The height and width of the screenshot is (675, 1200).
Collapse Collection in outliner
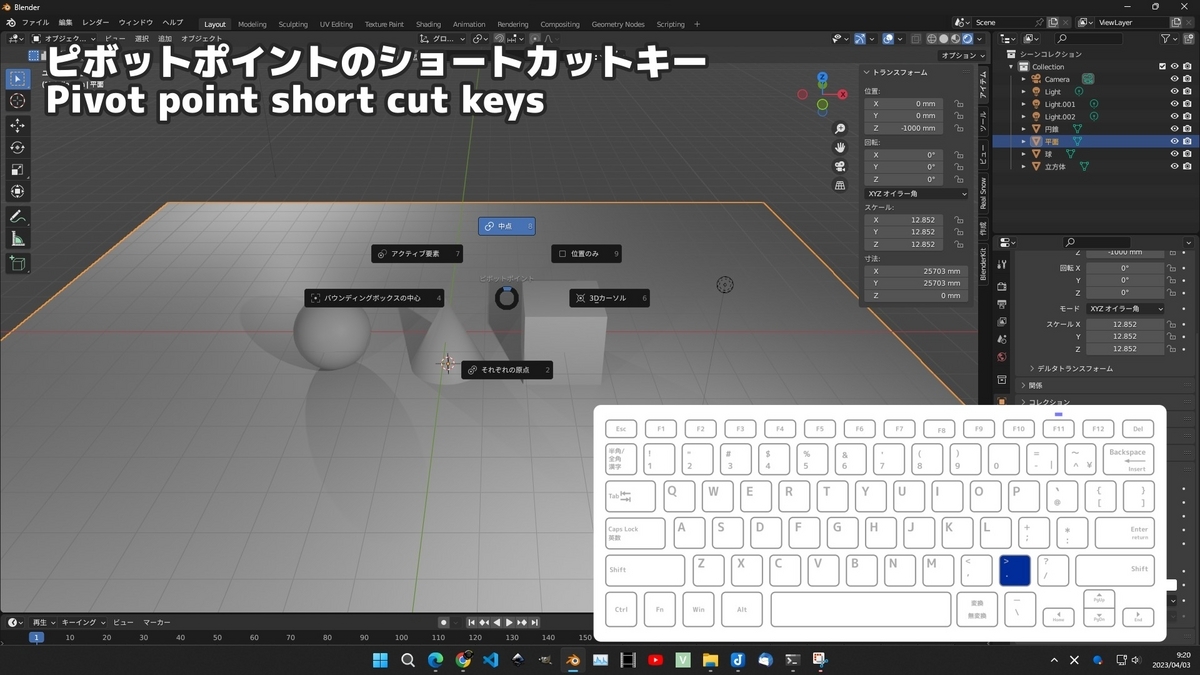(1012, 67)
